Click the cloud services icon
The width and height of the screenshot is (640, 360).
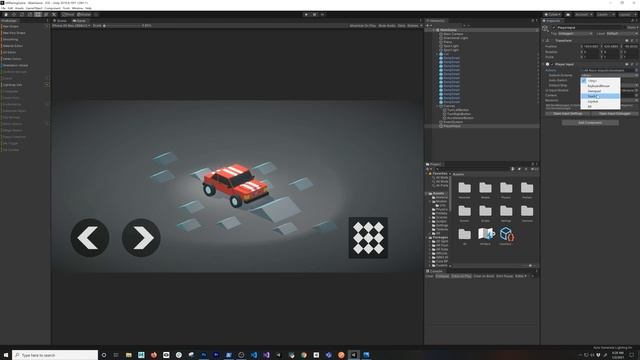point(568,14)
